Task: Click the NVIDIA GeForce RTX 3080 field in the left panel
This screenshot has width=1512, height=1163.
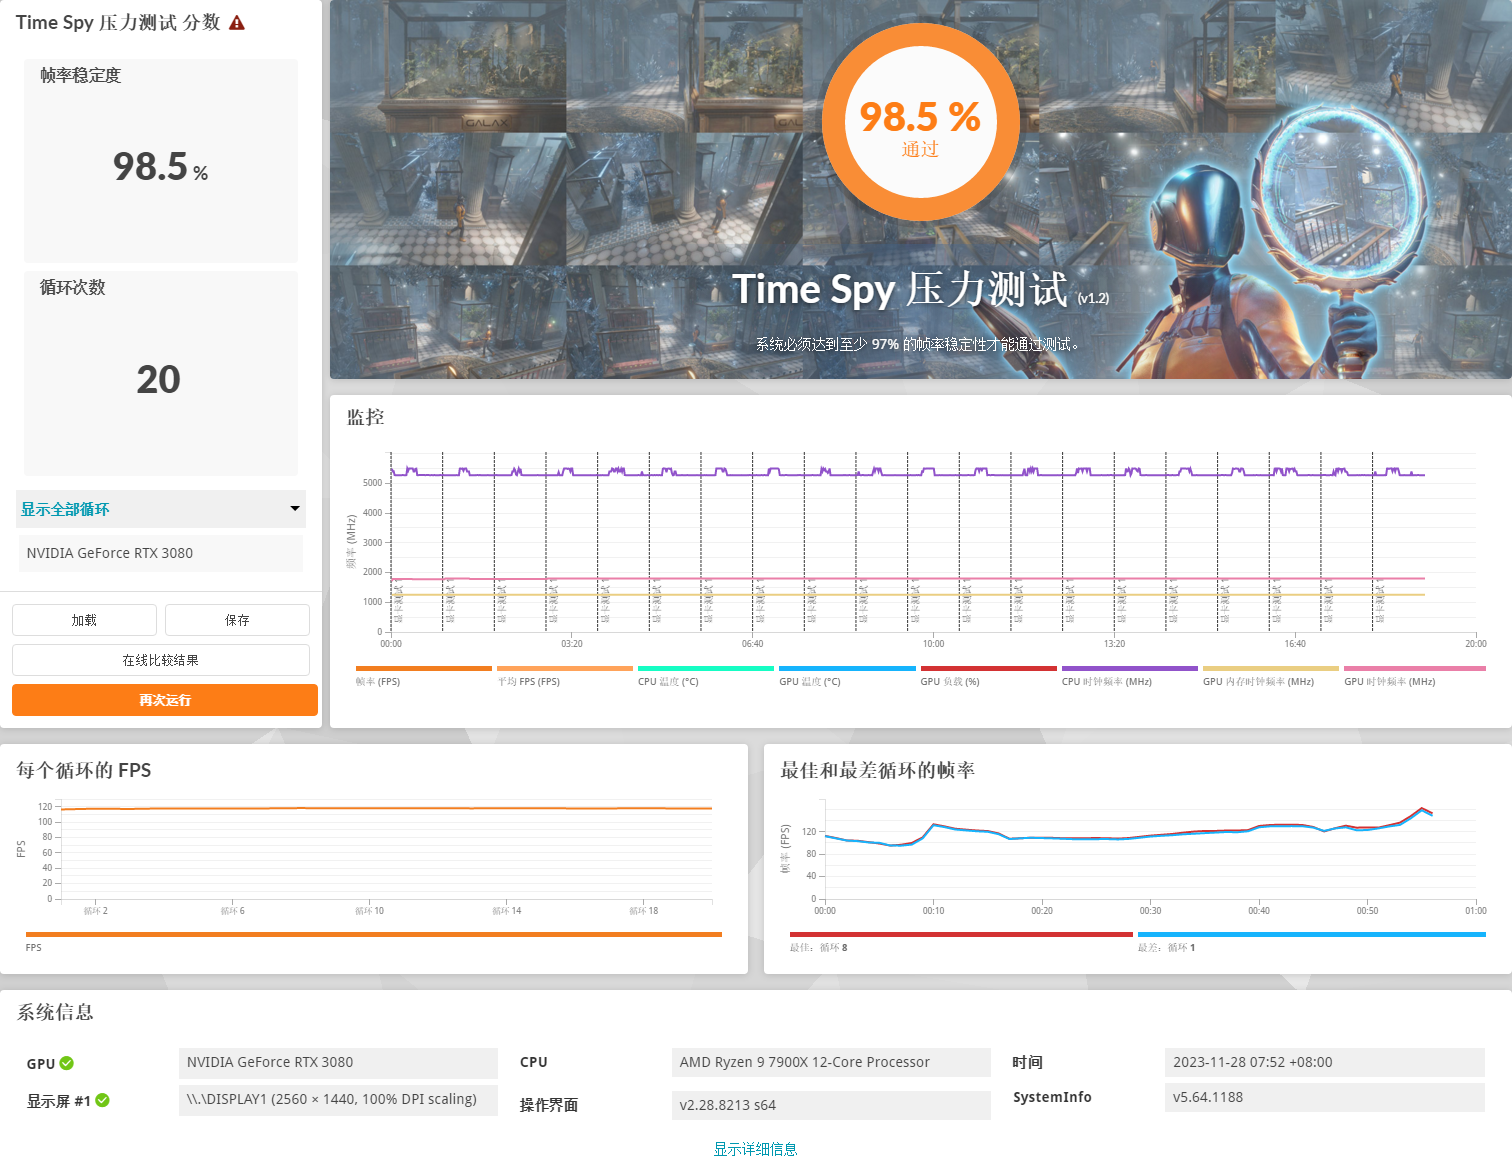Action: (161, 553)
